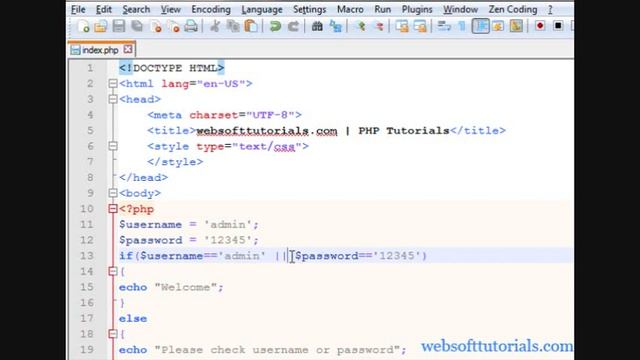This screenshot has height=360, width=640.
Task: Open the Search menu
Action: [x=136, y=9]
